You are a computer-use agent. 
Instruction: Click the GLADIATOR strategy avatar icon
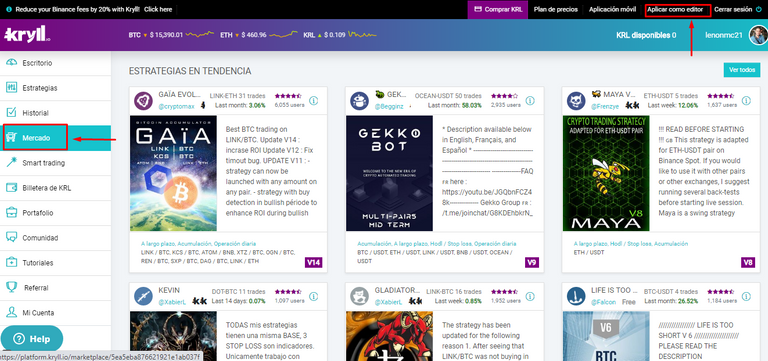[360, 296]
